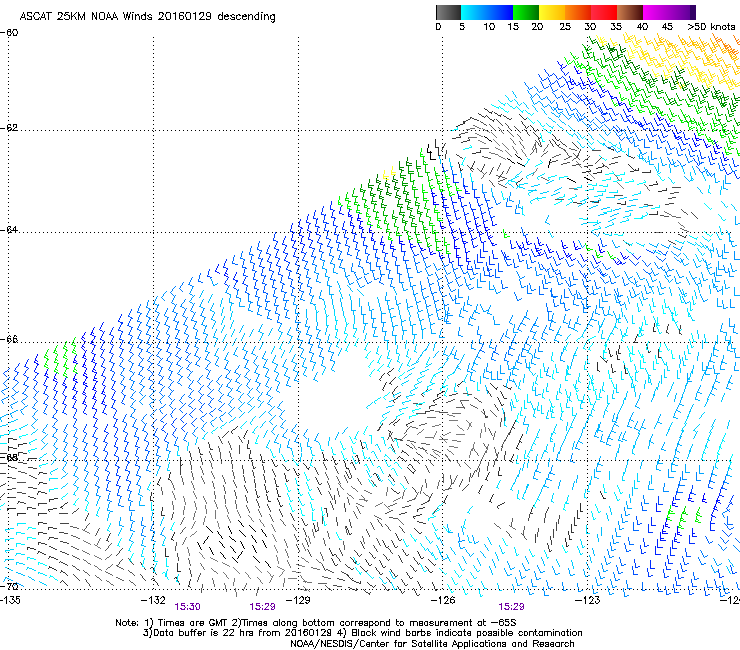Screen dimensions: 740x650
Task: Click the '5' label under the color scale
Action: pos(462,26)
